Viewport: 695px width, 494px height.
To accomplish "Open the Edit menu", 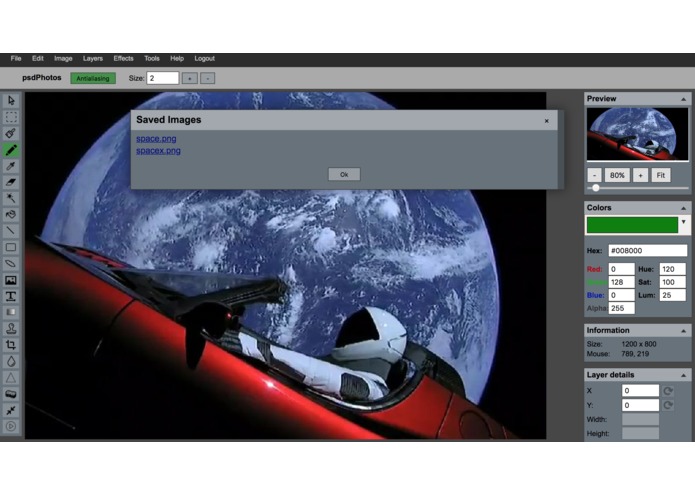I will (x=38, y=58).
